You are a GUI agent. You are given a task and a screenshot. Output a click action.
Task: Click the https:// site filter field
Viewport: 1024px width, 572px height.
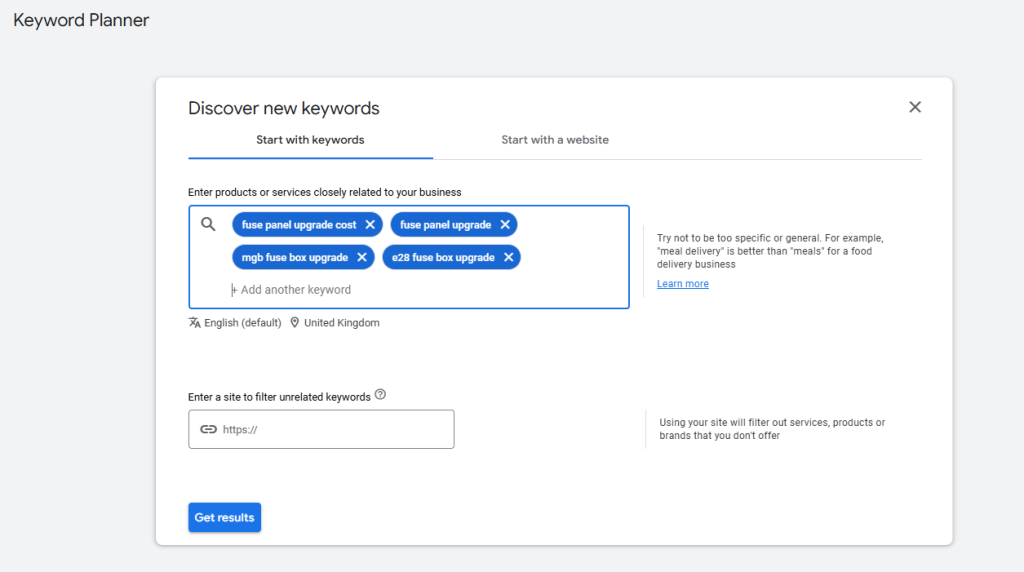[x=321, y=429]
